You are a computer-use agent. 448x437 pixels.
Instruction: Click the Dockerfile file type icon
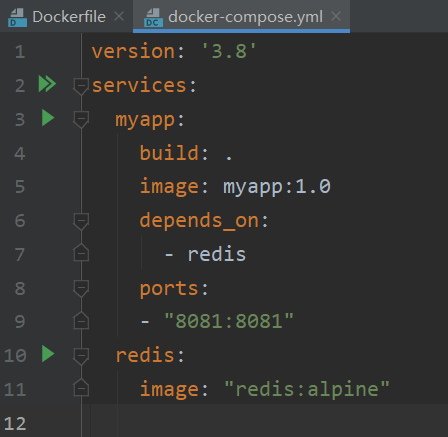point(17,18)
